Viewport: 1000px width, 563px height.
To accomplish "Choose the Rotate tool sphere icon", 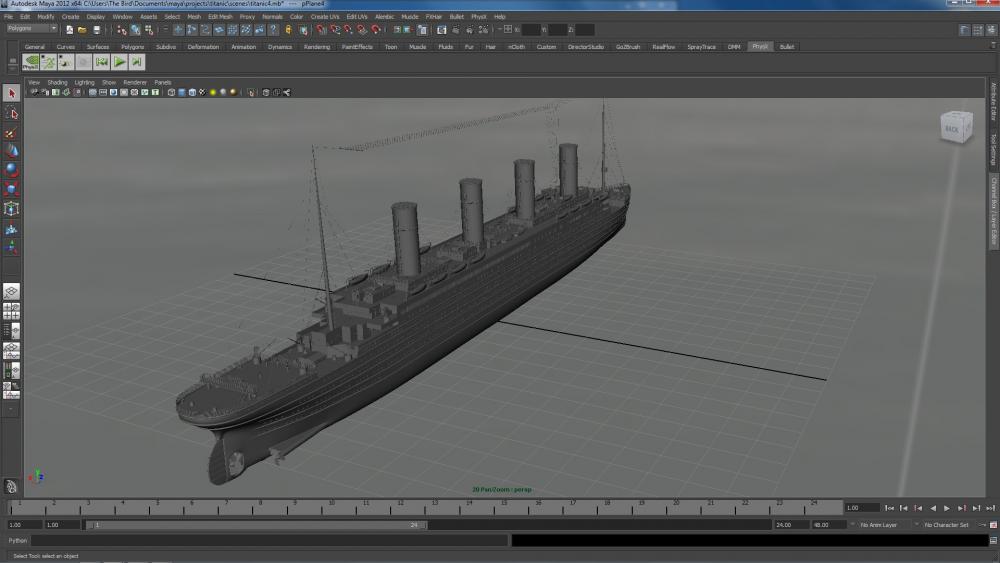I will click(11, 170).
